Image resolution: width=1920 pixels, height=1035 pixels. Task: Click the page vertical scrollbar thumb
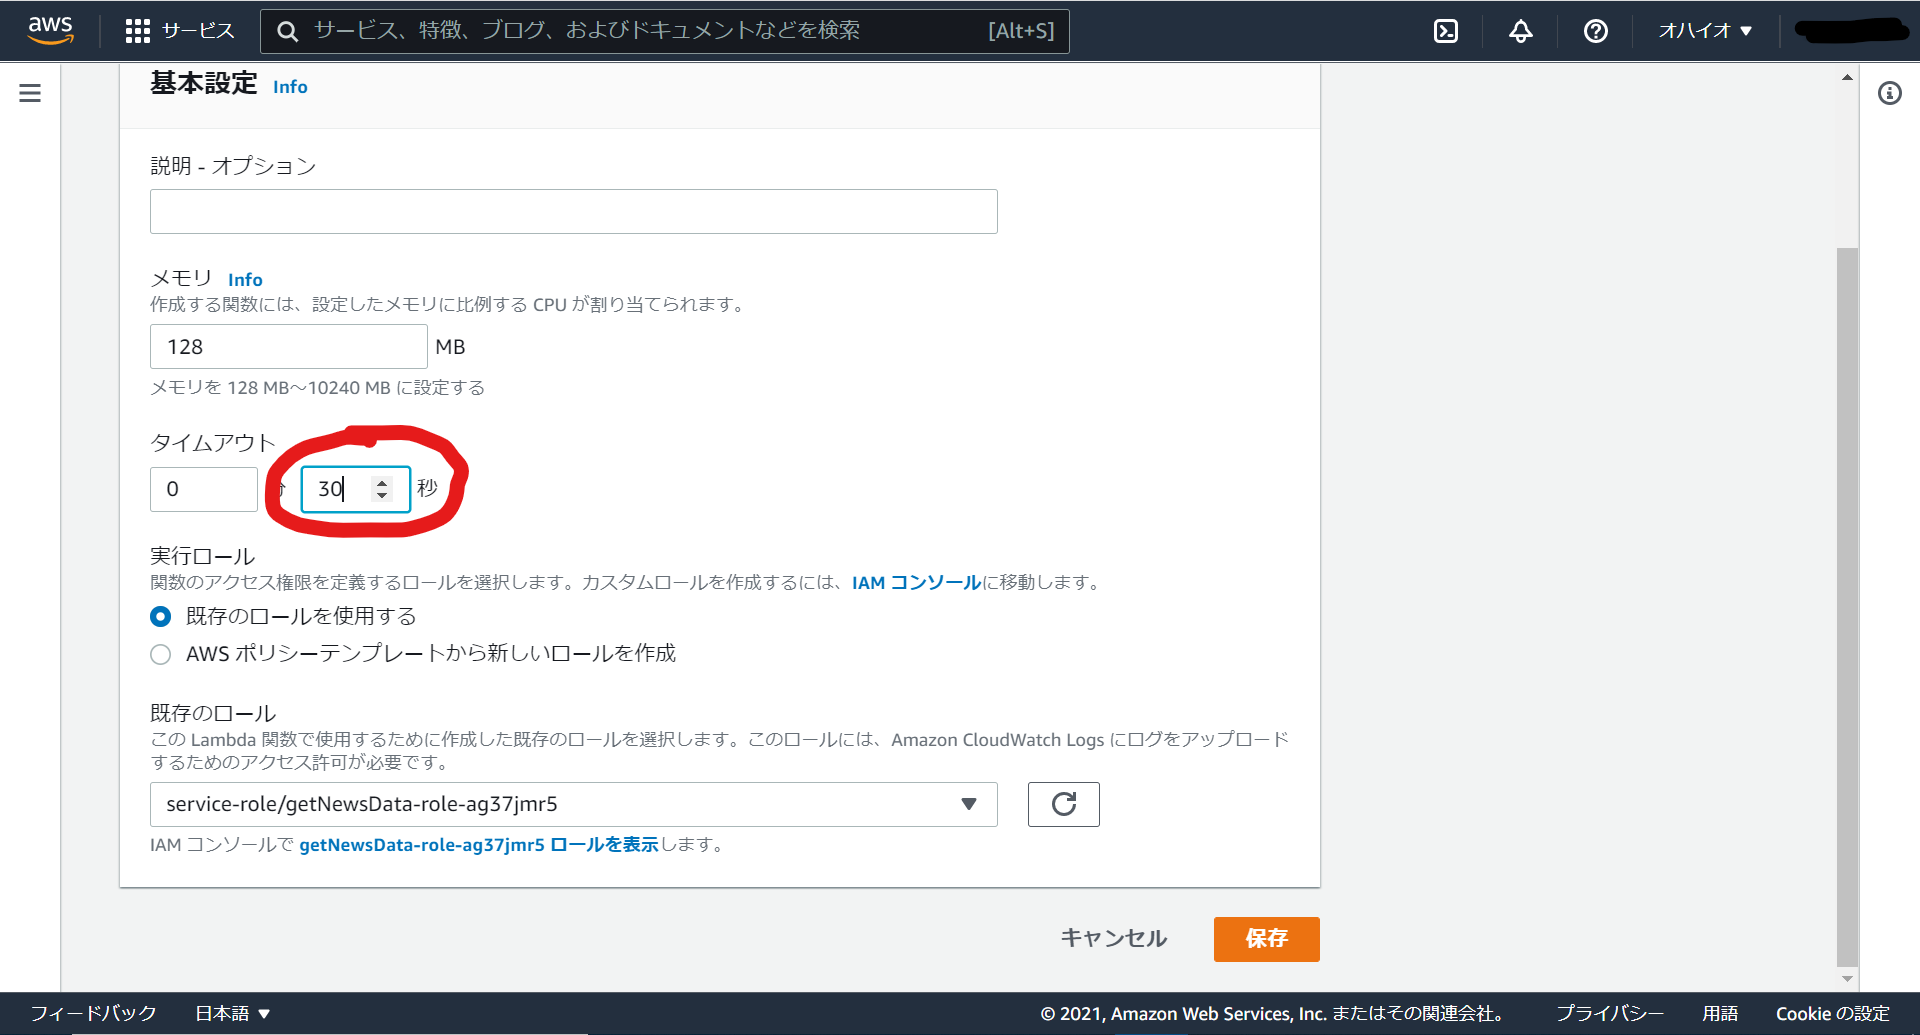pyautogui.click(x=1847, y=607)
